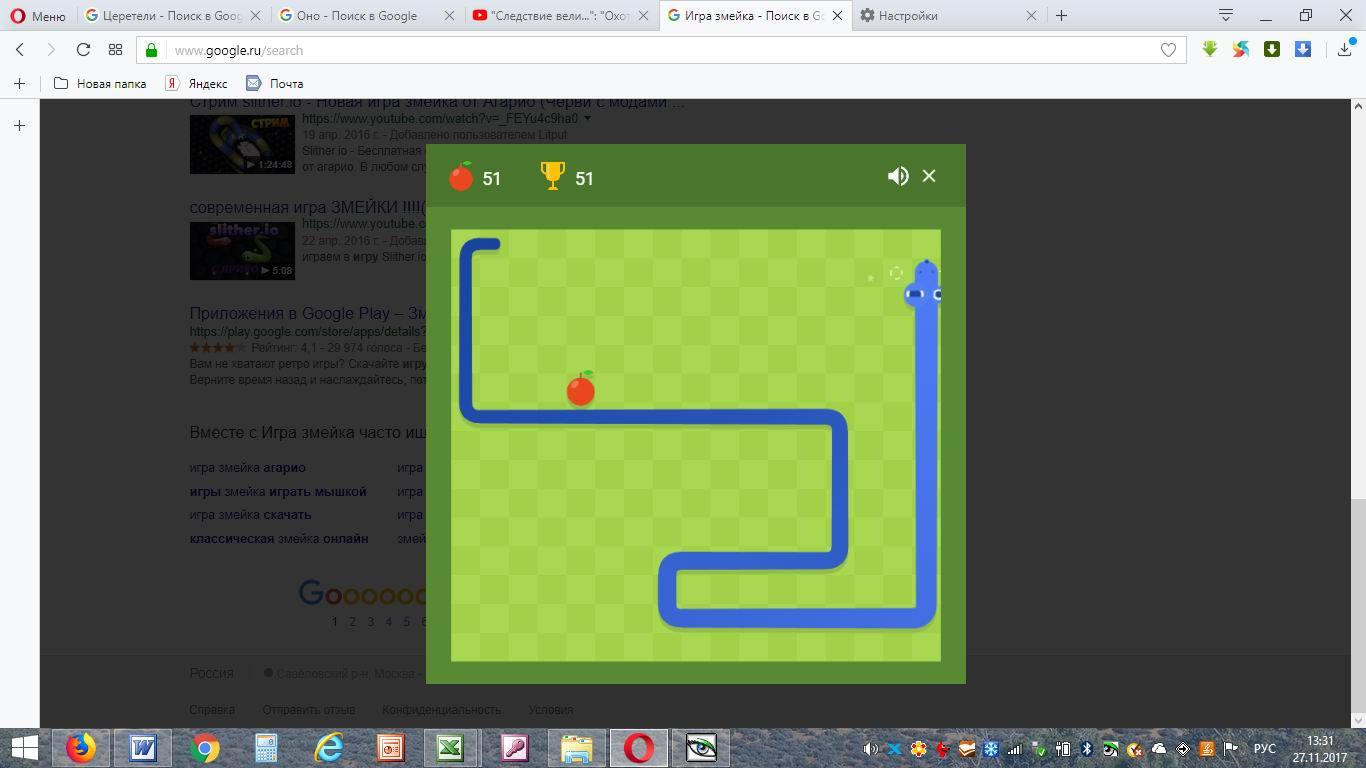
Task: Go to results page 3
Action: tap(370, 621)
